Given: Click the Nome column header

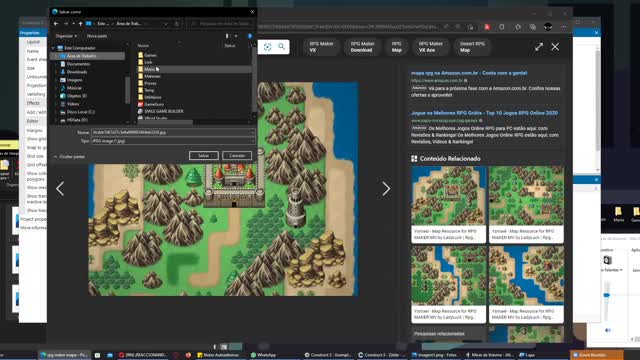Looking at the screenshot, I should [143, 45].
